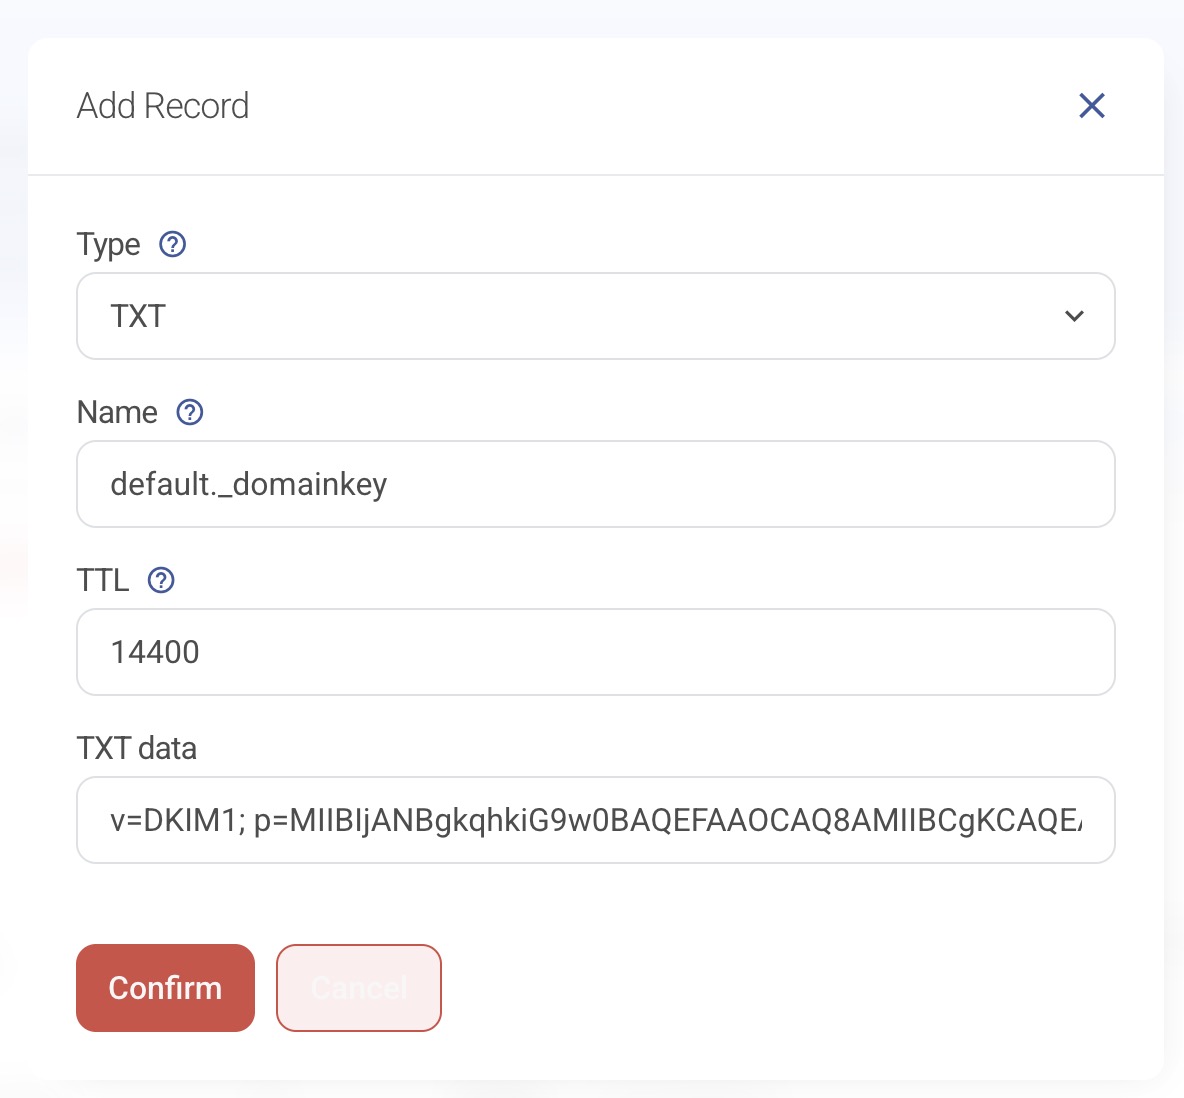This screenshot has height=1098, width=1184.
Task: Click the Cancel button
Action: tap(358, 988)
